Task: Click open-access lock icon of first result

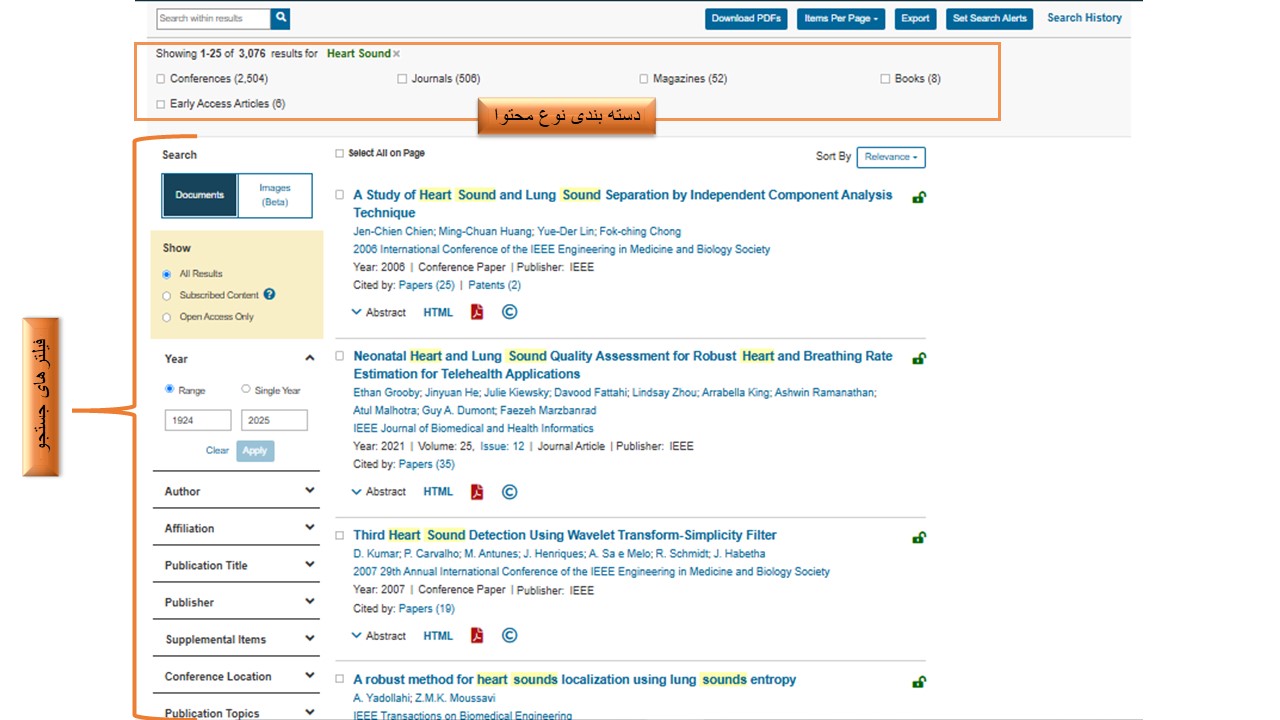Action: [918, 198]
